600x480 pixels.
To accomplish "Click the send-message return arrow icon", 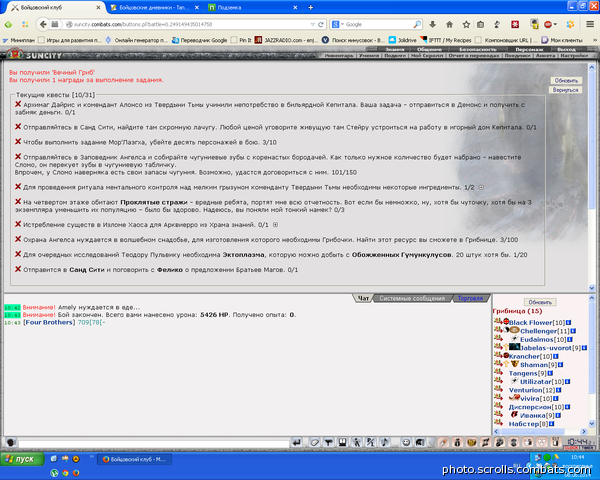I will coord(297,442).
